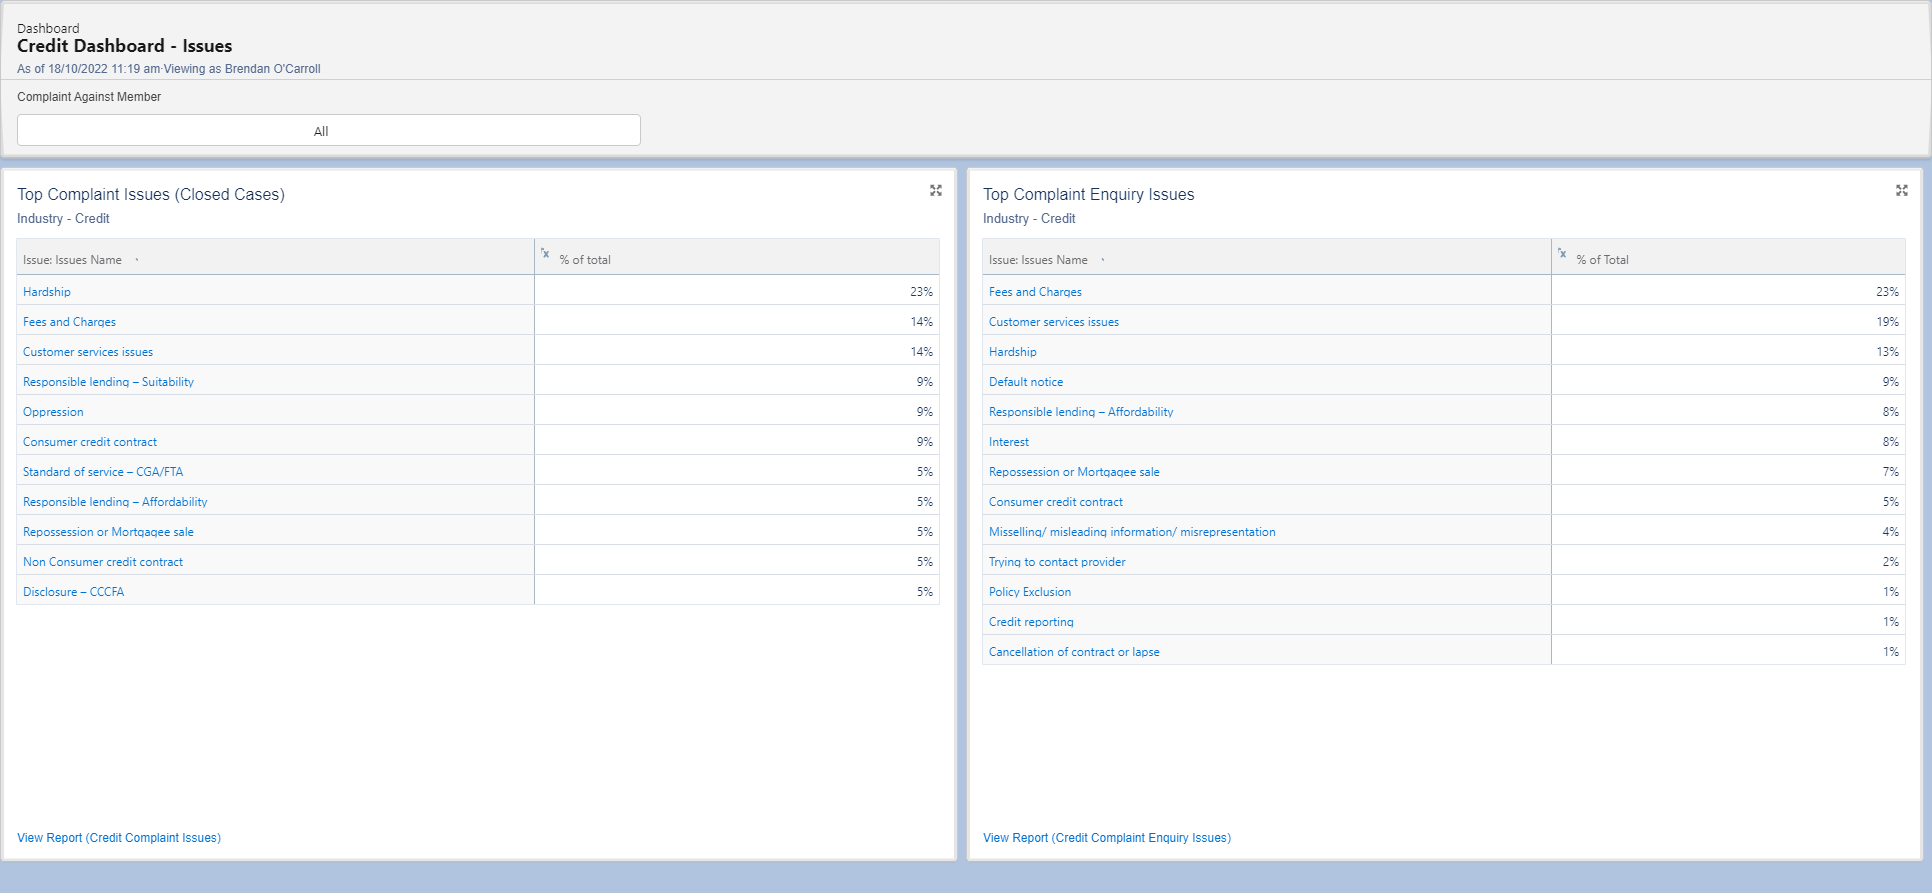
Task: Open the Oppression issue link
Action: click(53, 412)
